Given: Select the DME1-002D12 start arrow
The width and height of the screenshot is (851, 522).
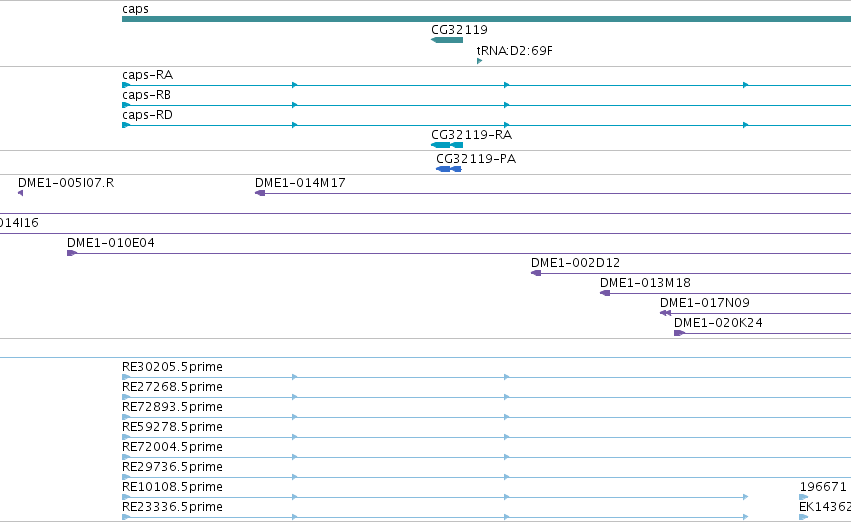Looking at the screenshot, I should pyautogui.click(x=536, y=273).
